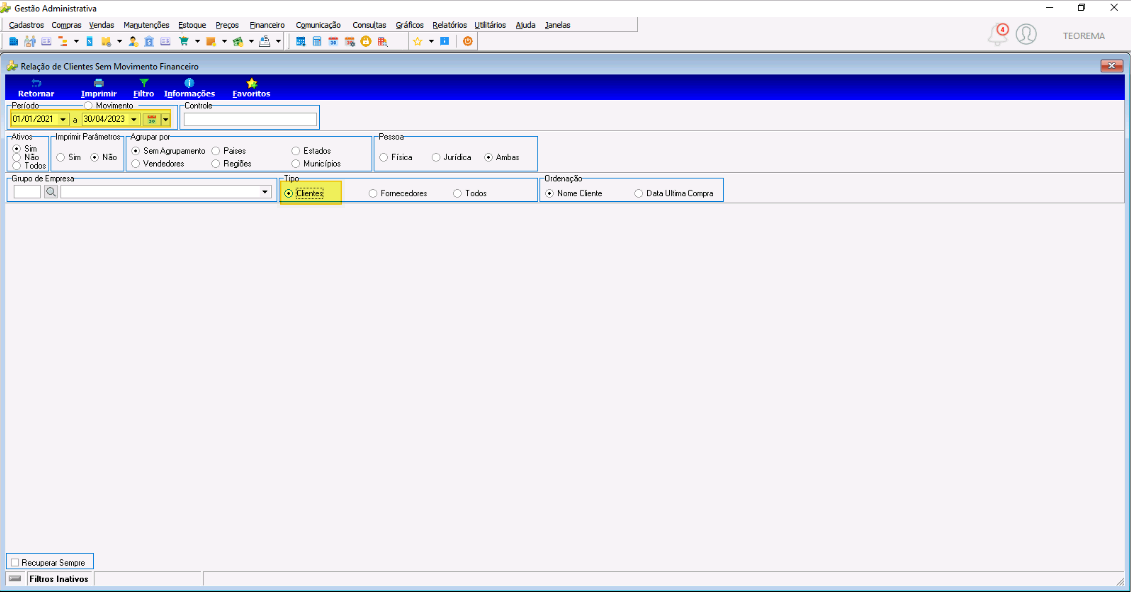Click the Grupo de Empresa code field
The height and width of the screenshot is (592, 1131).
click(x=27, y=192)
